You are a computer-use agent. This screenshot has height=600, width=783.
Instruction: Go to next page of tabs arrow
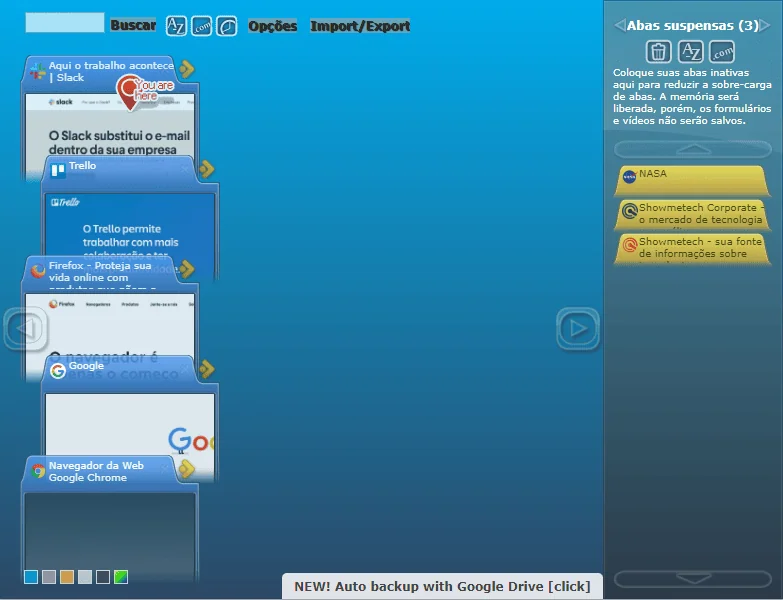point(578,328)
